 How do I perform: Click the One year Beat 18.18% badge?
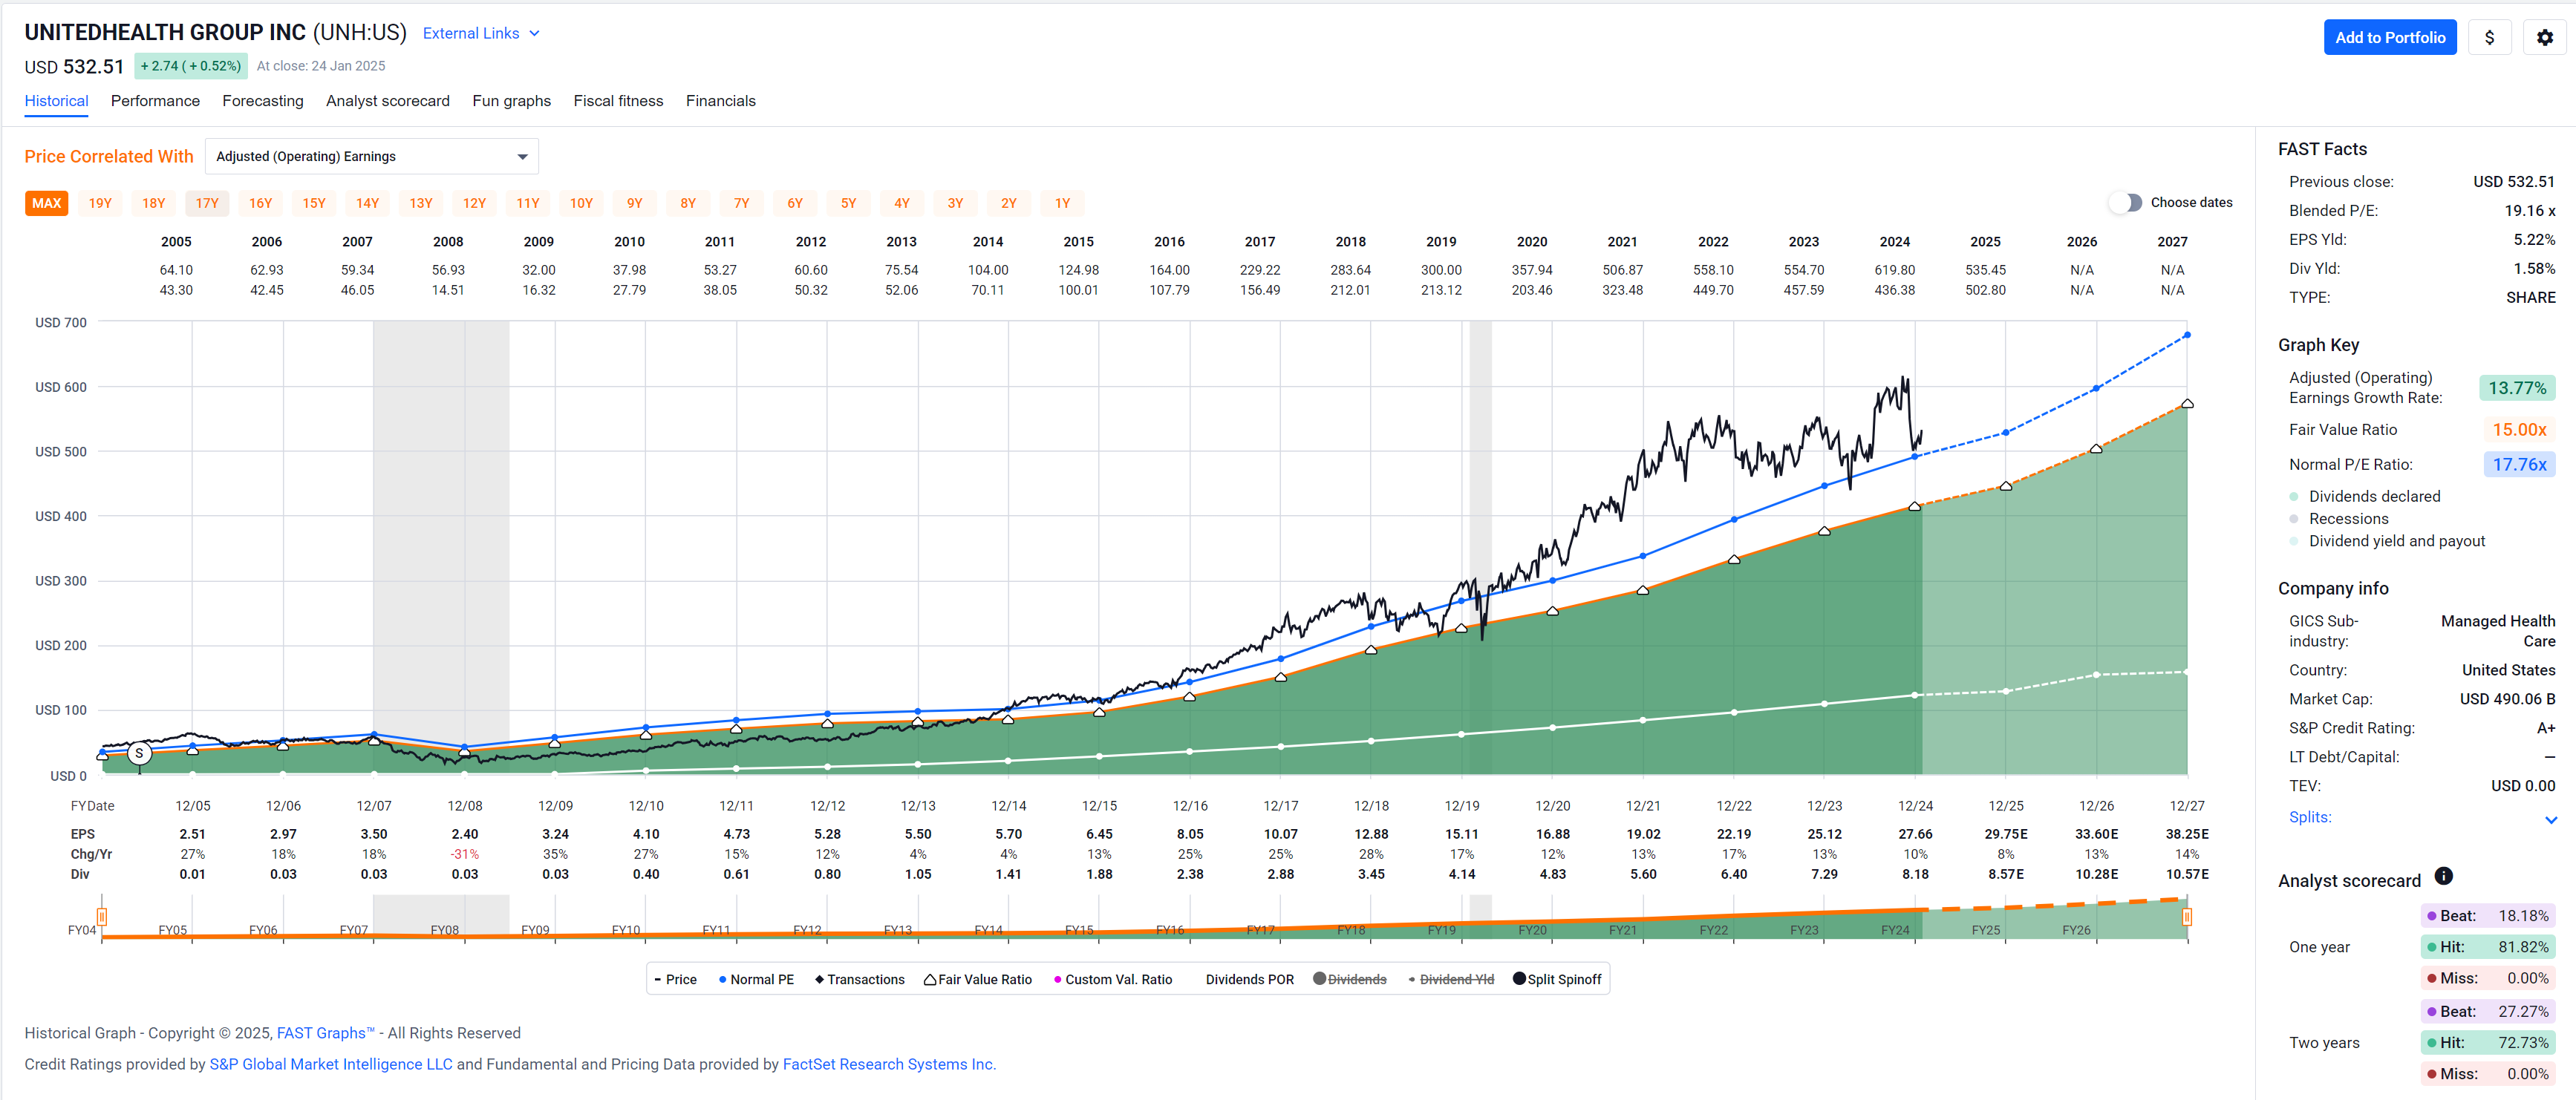[x=2488, y=916]
